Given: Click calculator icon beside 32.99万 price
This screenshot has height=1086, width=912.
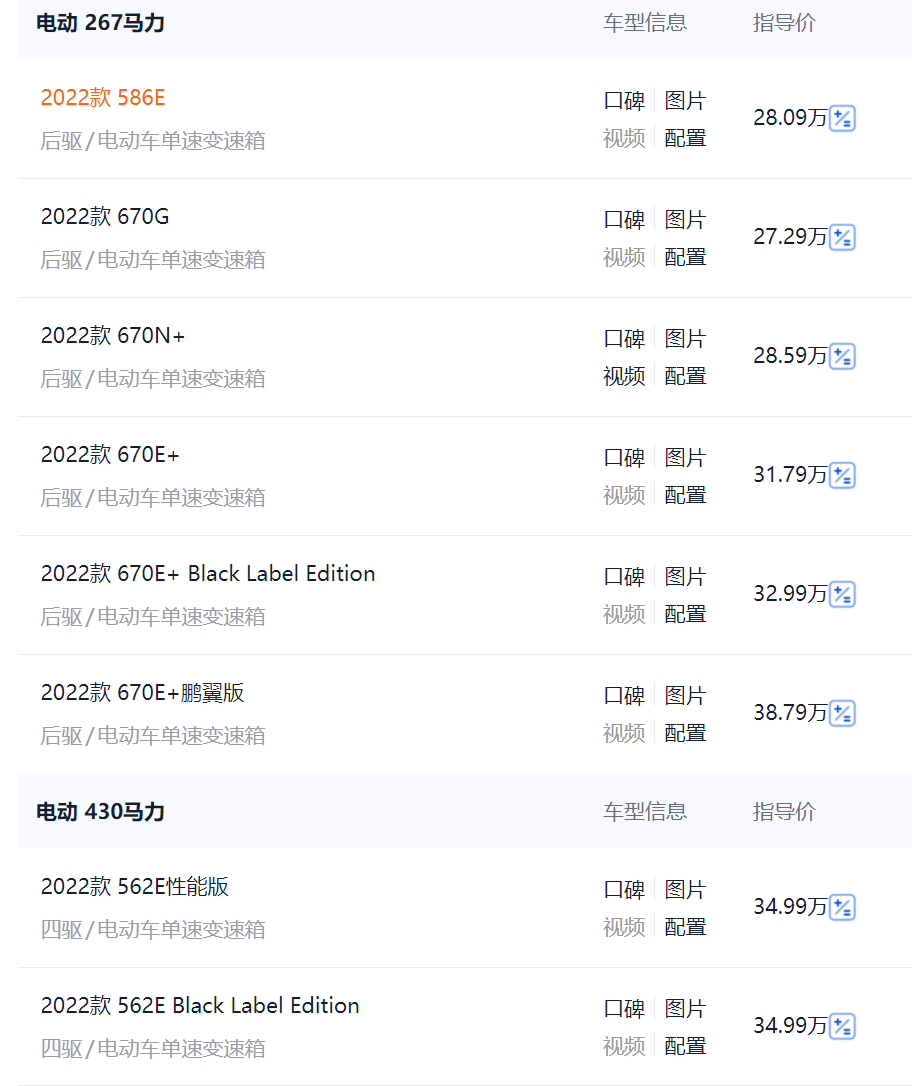Looking at the screenshot, I should tap(842, 595).
